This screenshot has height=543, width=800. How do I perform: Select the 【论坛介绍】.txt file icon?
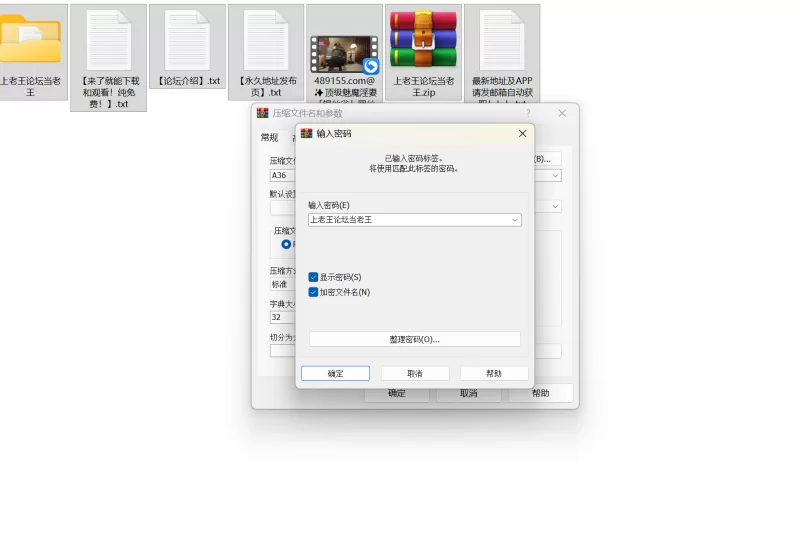click(187, 40)
